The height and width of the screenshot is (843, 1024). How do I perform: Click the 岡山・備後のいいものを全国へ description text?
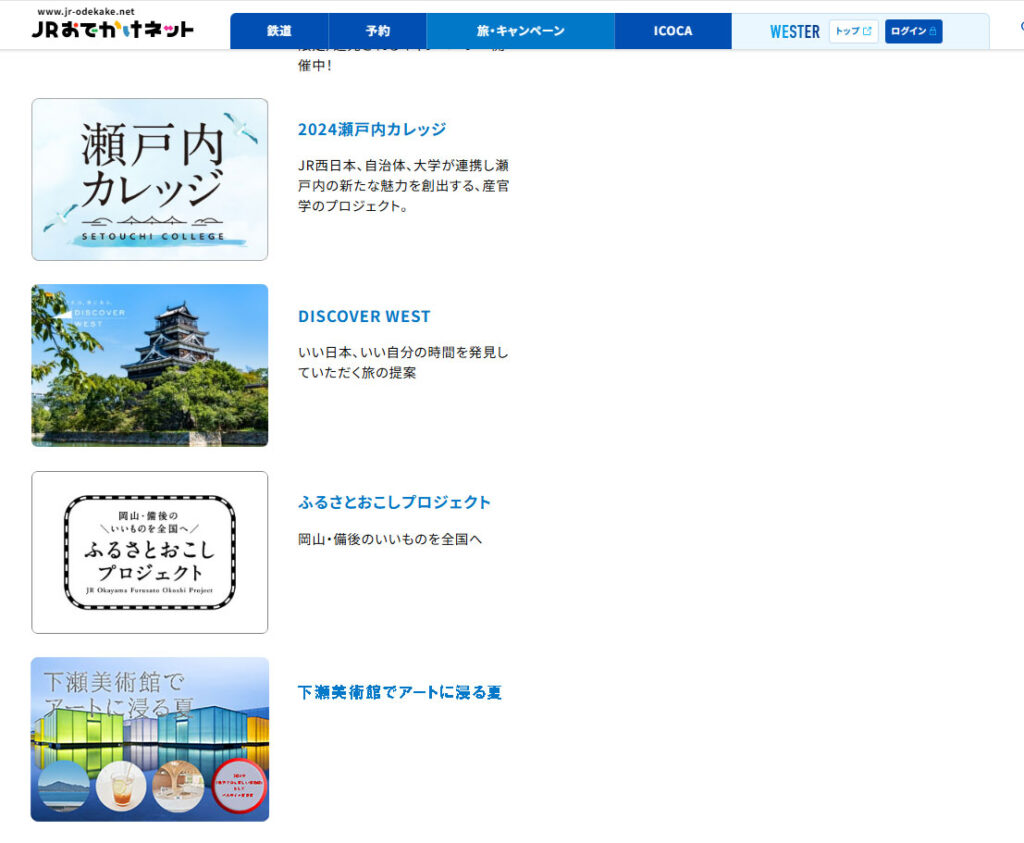point(390,539)
